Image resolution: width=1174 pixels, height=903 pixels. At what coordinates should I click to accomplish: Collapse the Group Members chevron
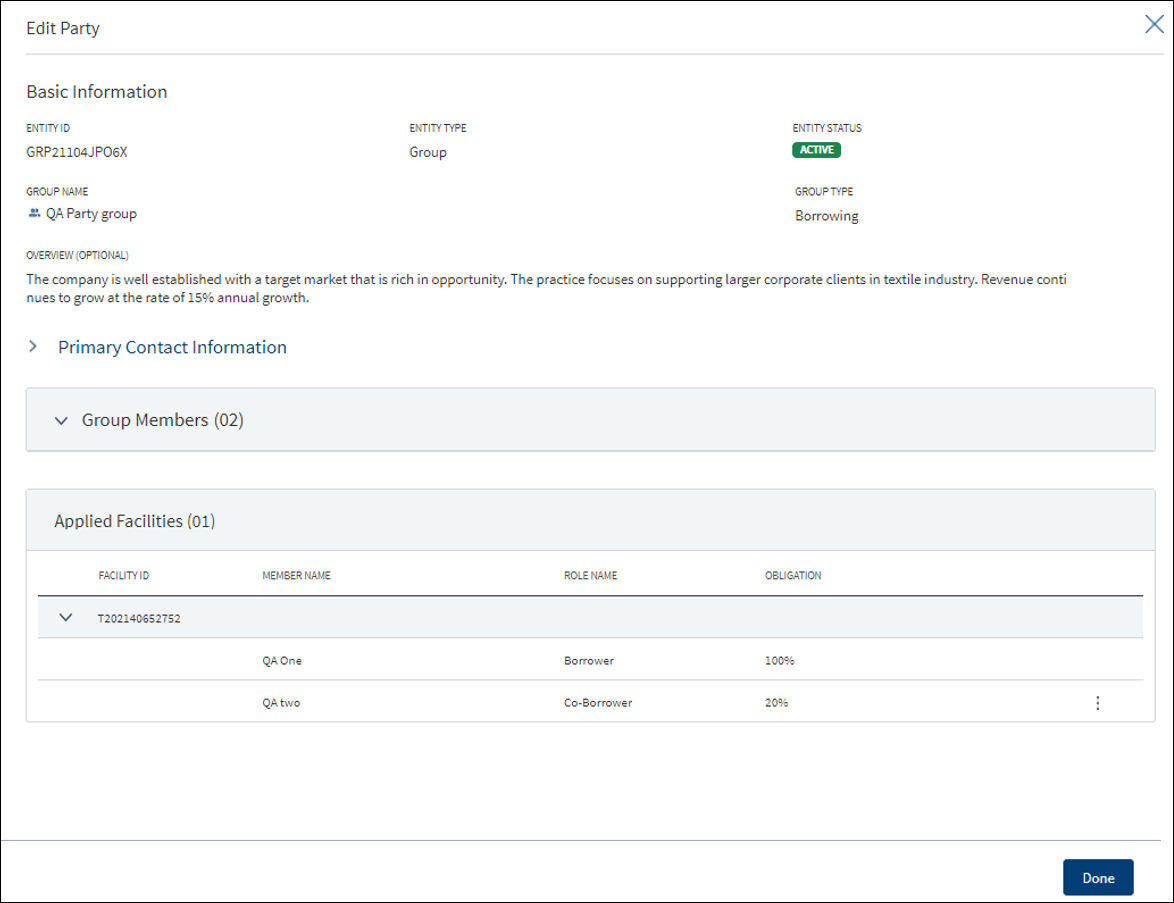pos(61,421)
